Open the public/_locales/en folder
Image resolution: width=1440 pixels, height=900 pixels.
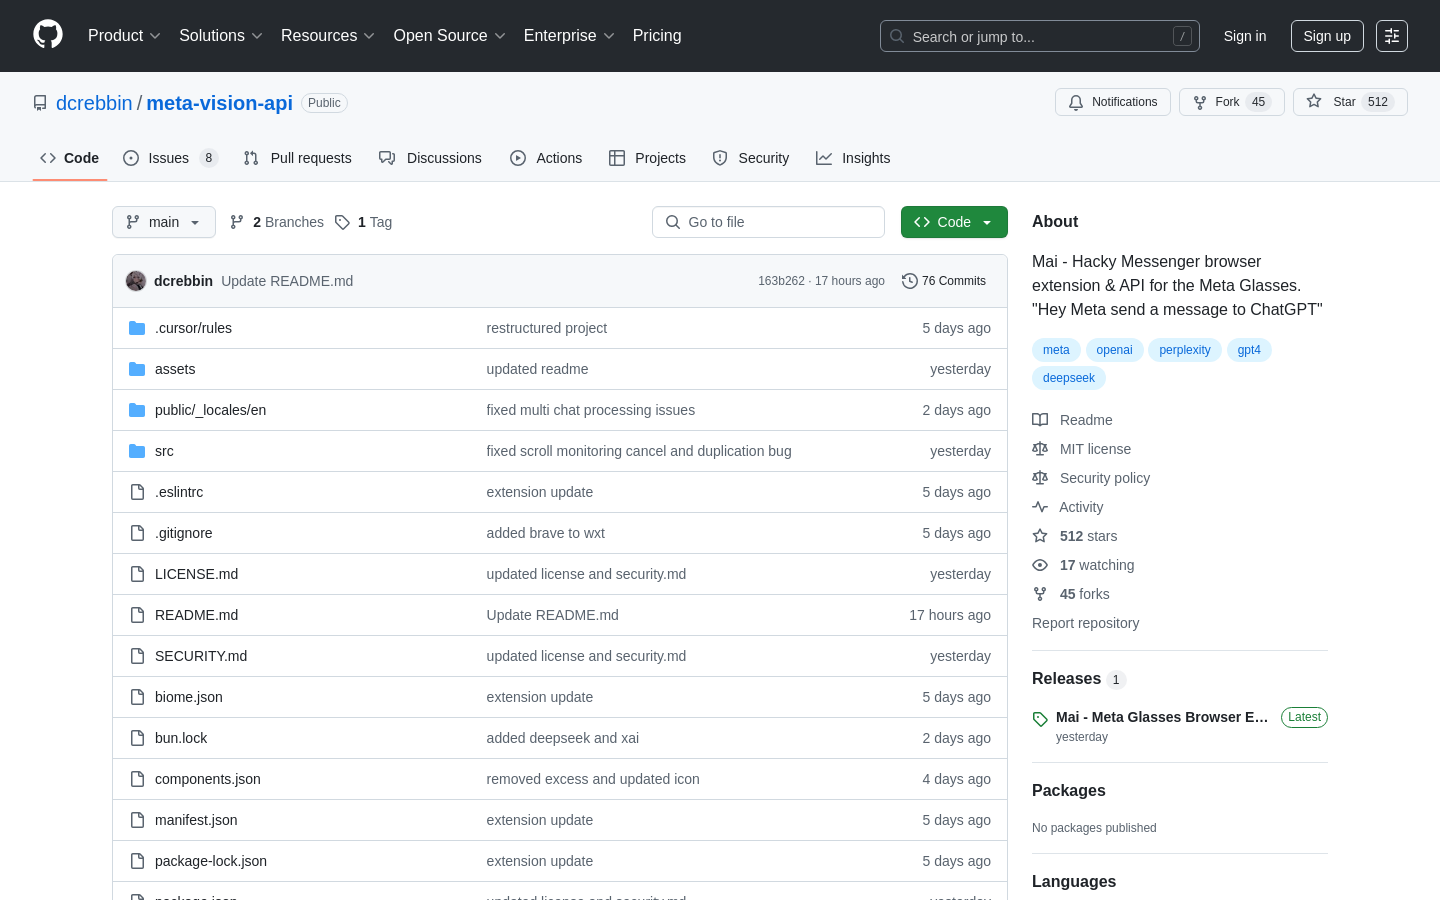pos(210,410)
